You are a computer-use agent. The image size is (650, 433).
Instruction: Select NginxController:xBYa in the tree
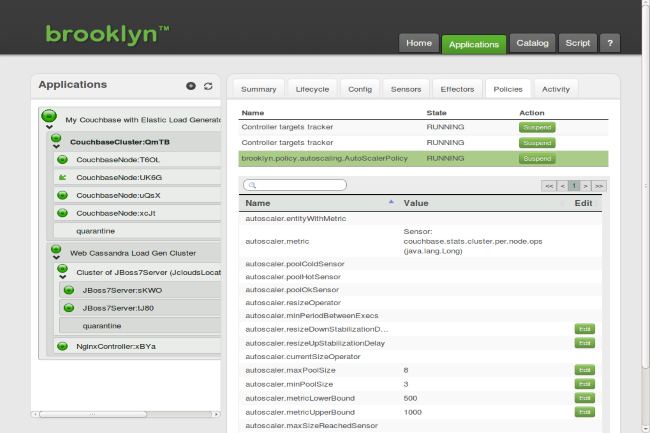pyautogui.click(x=137, y=346)
